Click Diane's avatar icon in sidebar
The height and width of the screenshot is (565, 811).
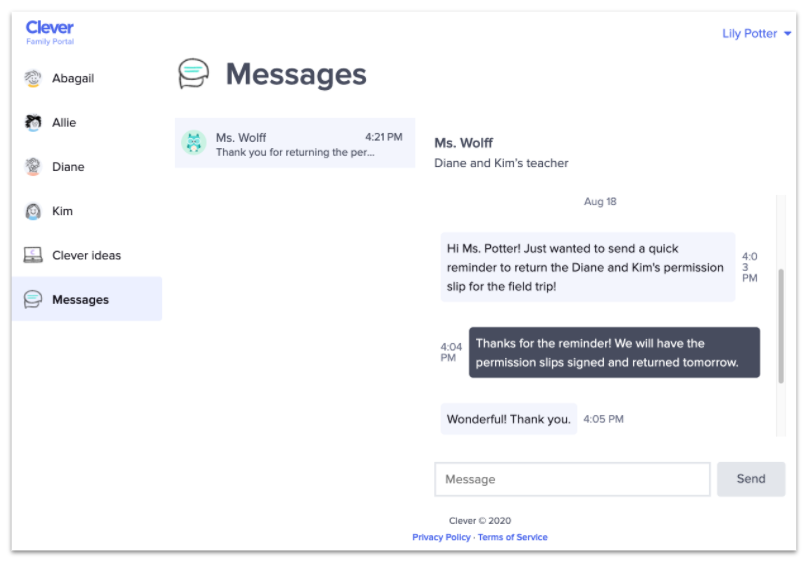coord(33,167)
